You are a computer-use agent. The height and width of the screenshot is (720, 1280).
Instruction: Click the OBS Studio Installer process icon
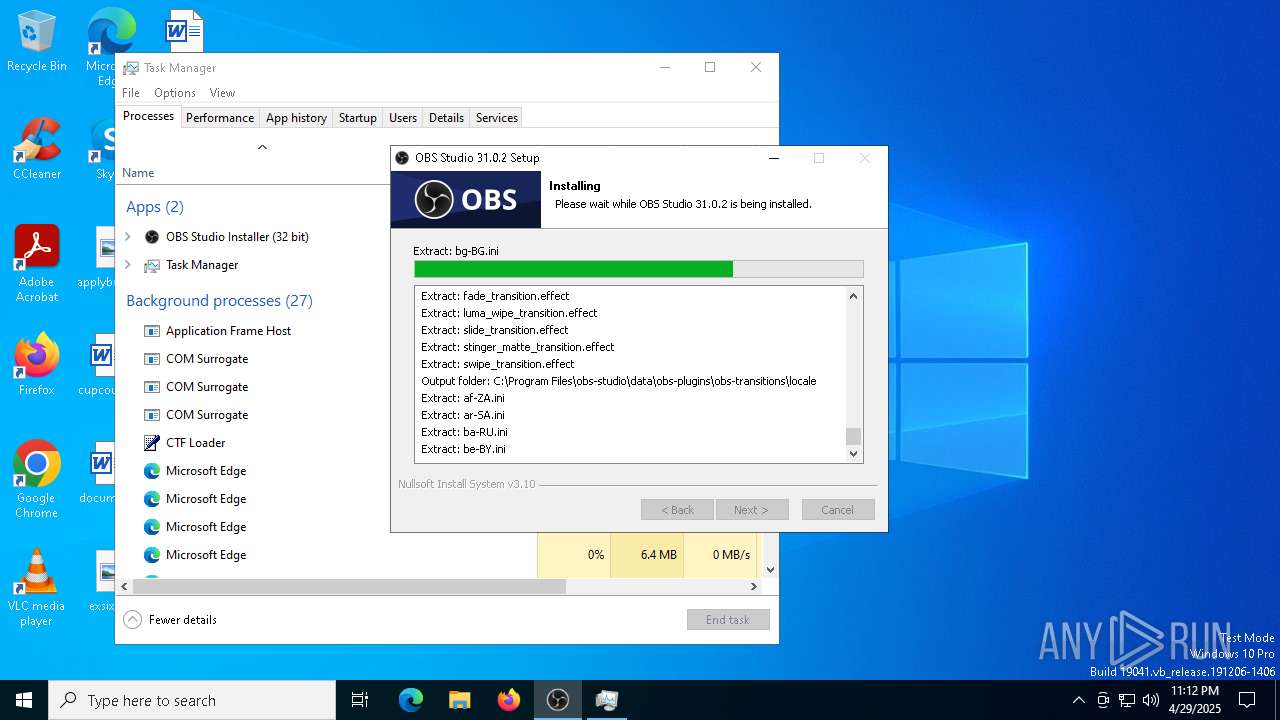click(x=152, y=237)
